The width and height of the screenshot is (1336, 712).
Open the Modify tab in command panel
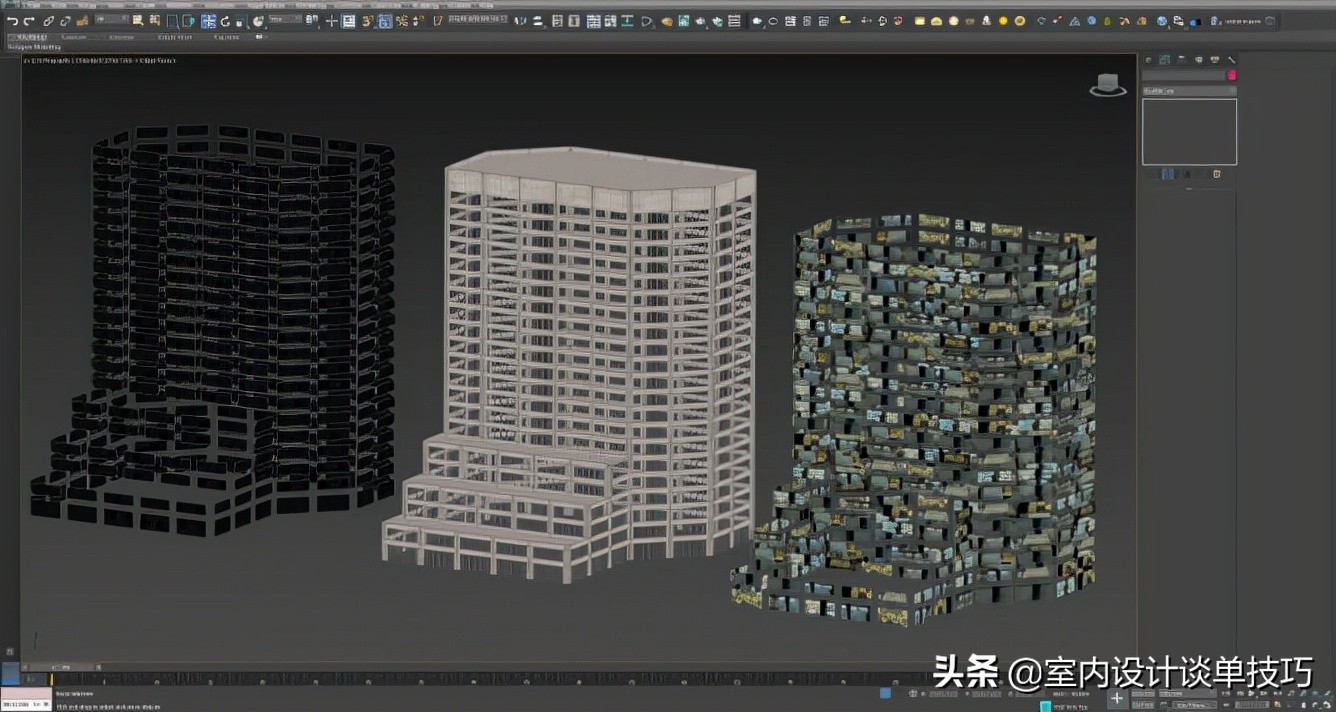1165,60
